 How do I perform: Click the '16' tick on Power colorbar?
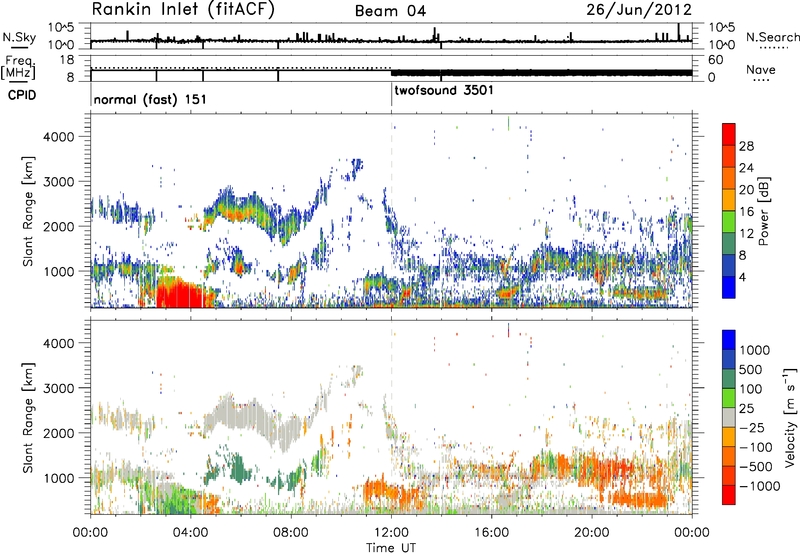click(x=746, y=212)
